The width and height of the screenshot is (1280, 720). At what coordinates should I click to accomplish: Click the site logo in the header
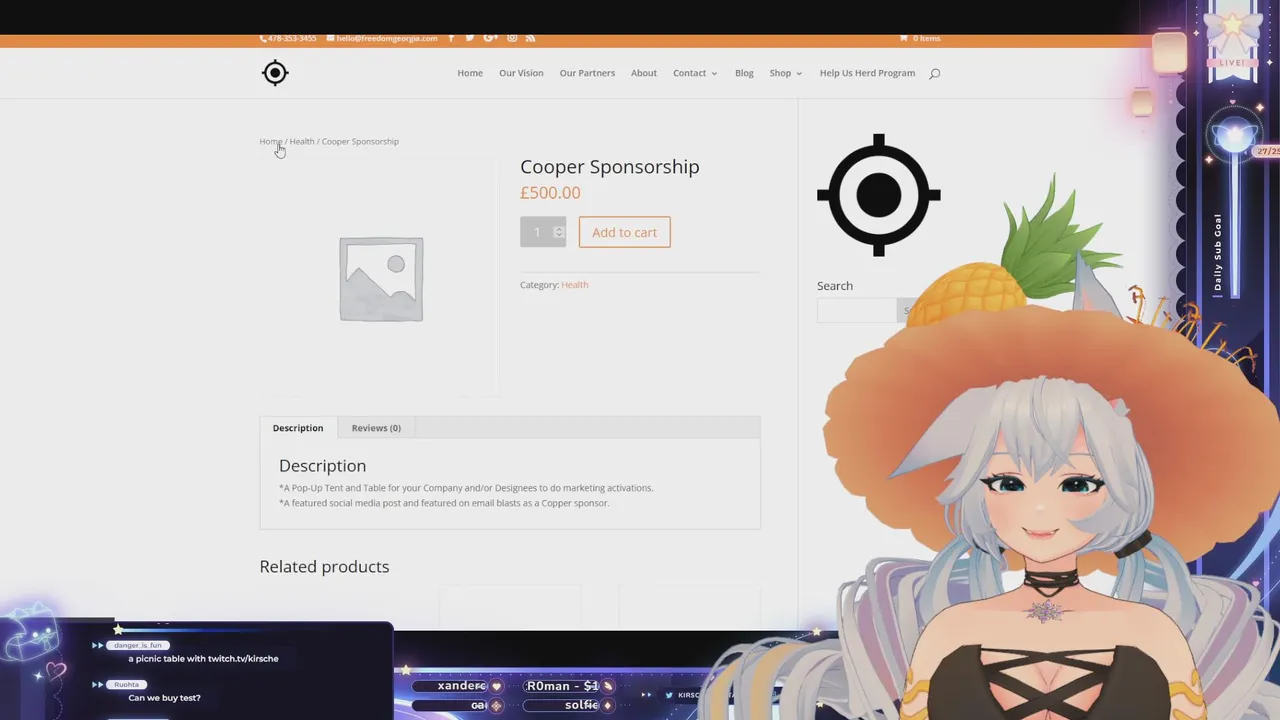[275, 73]
